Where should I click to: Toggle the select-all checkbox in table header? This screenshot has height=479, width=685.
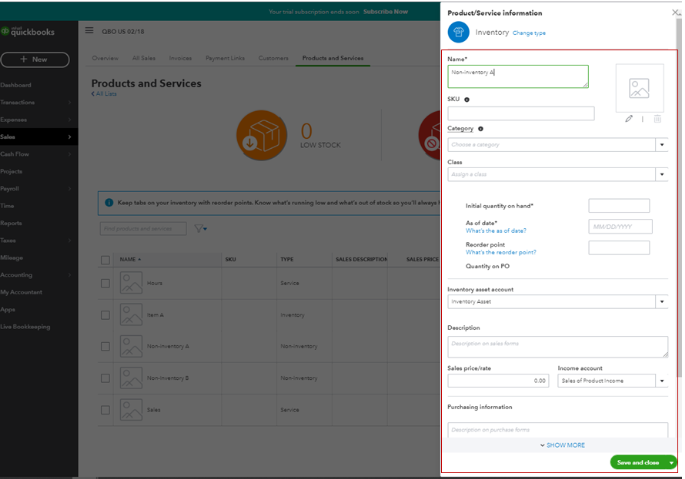(105, 260)
